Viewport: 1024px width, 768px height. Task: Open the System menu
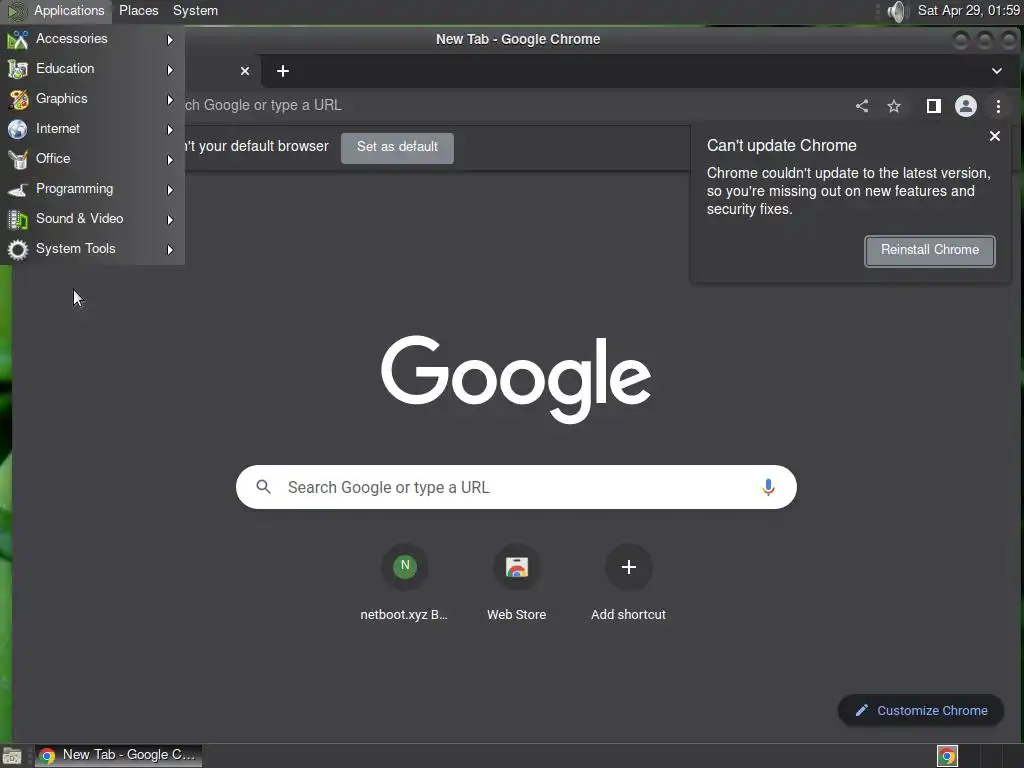point(195,10)
